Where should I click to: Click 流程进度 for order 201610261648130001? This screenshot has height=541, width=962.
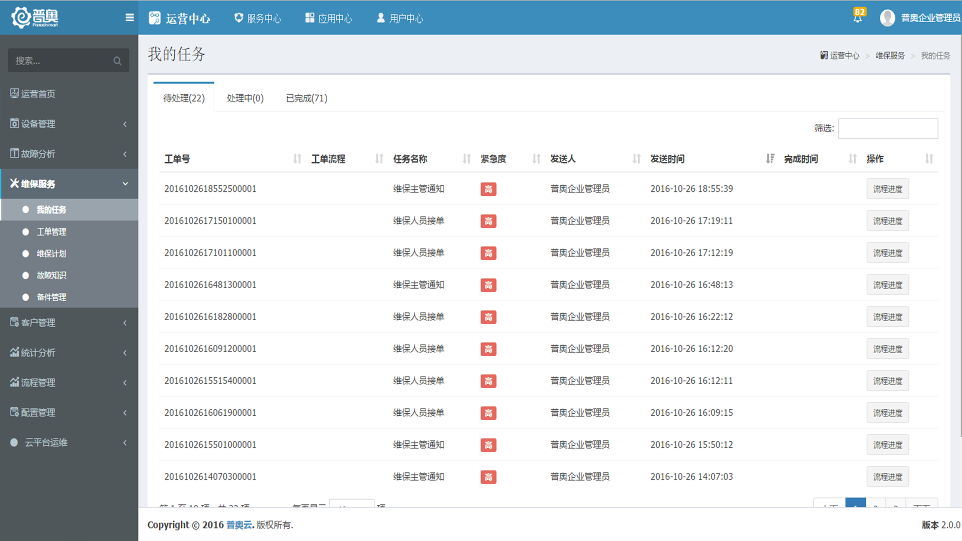[x=888, y=285]
